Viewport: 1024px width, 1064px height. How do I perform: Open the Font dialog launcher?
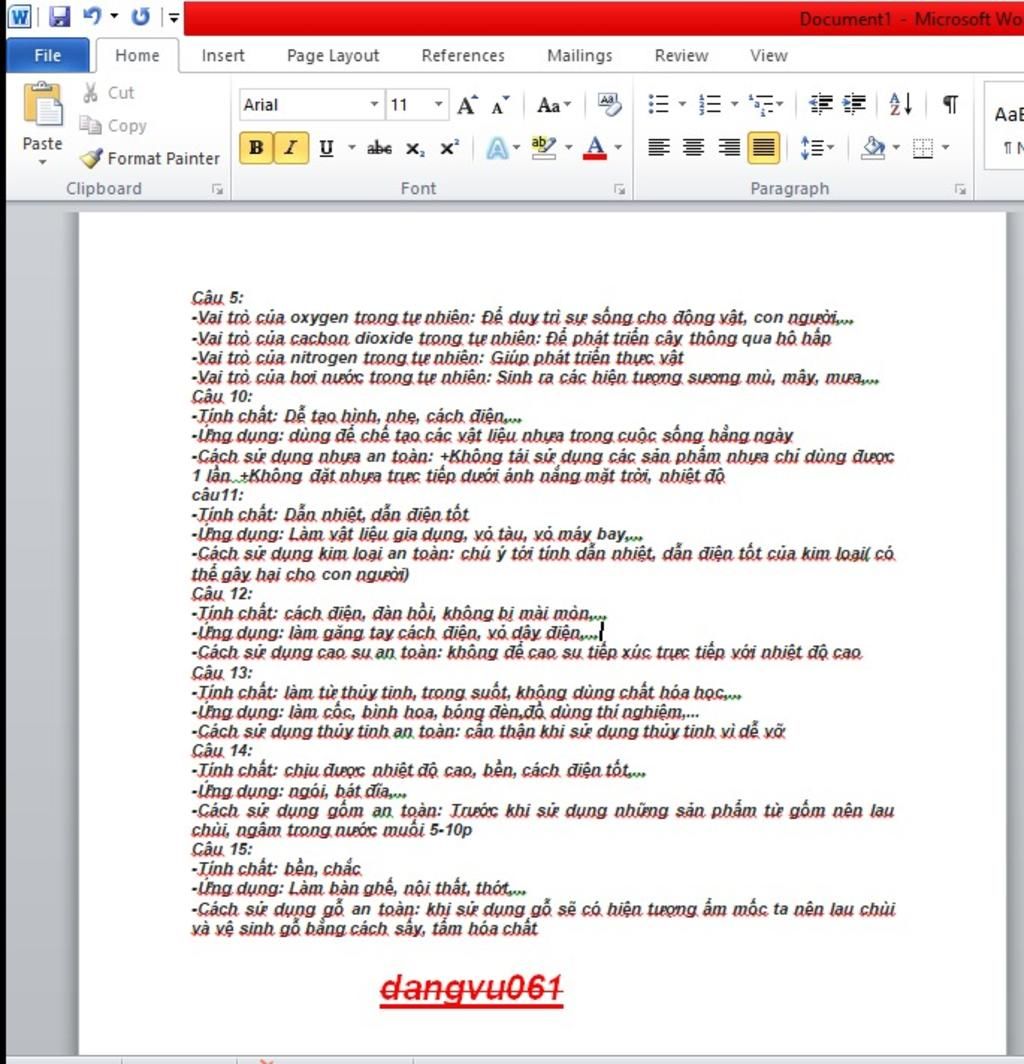click(619, 189)
